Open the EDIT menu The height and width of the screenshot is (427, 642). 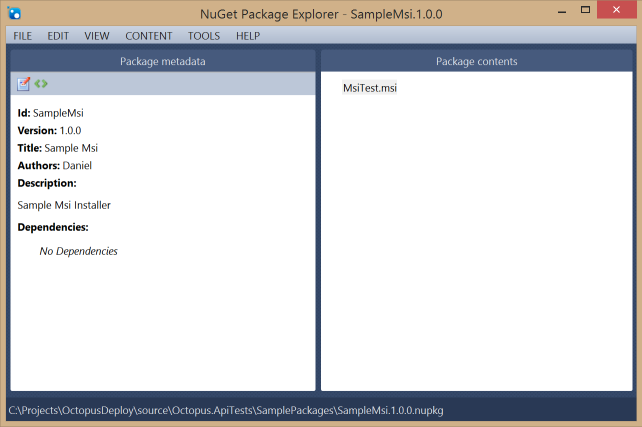(x=58, y=36)
